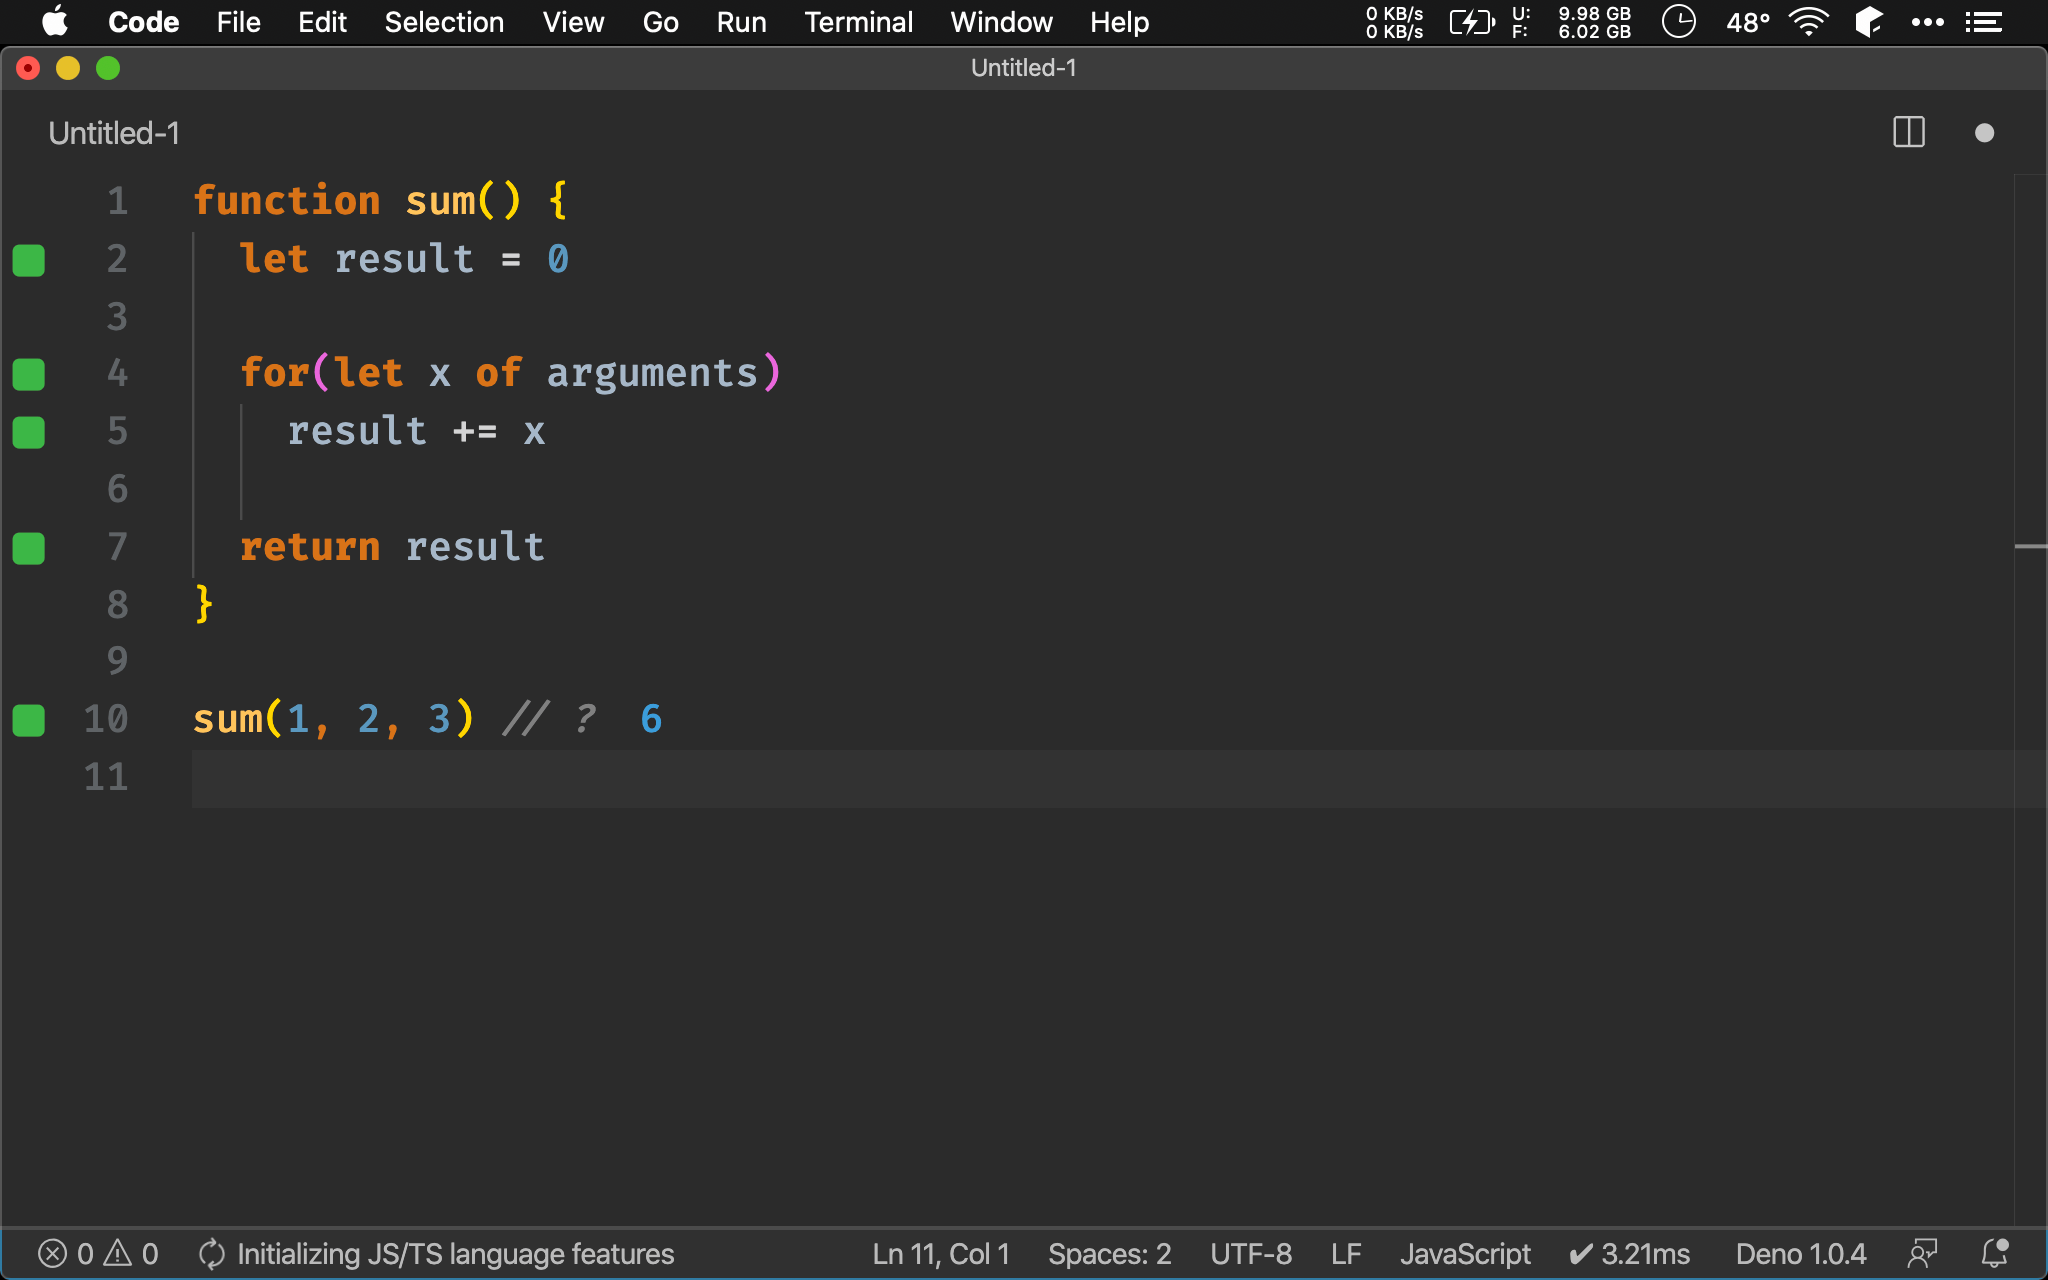This screenshot has height=1280, width=2048.
Task: Click the Quokka 3.21ms checkmark status
Action: pos(1629,1253)
